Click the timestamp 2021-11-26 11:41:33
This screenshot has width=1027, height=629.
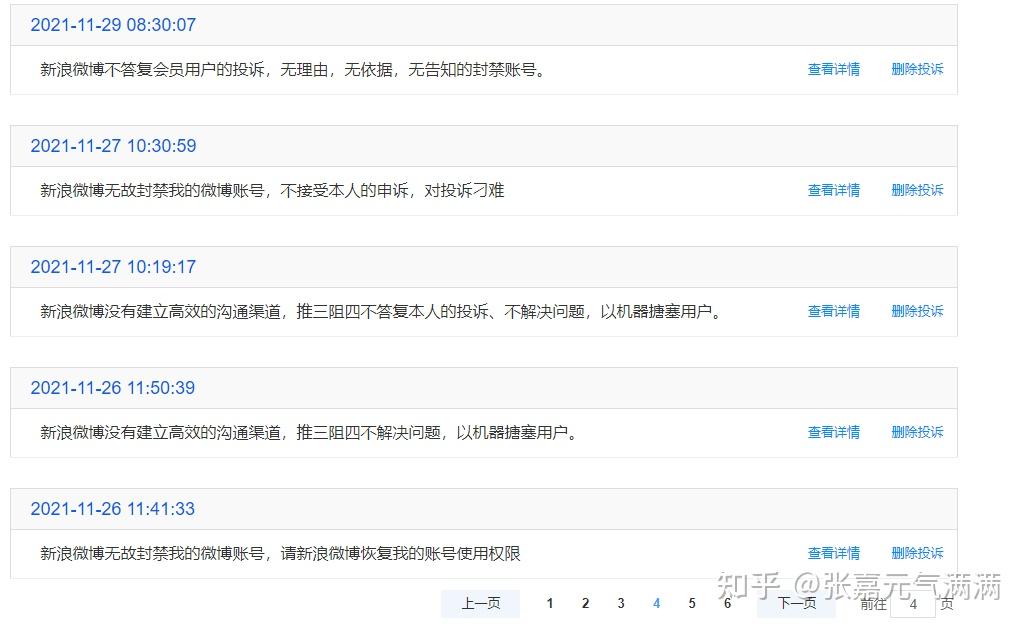click(113, 509)
